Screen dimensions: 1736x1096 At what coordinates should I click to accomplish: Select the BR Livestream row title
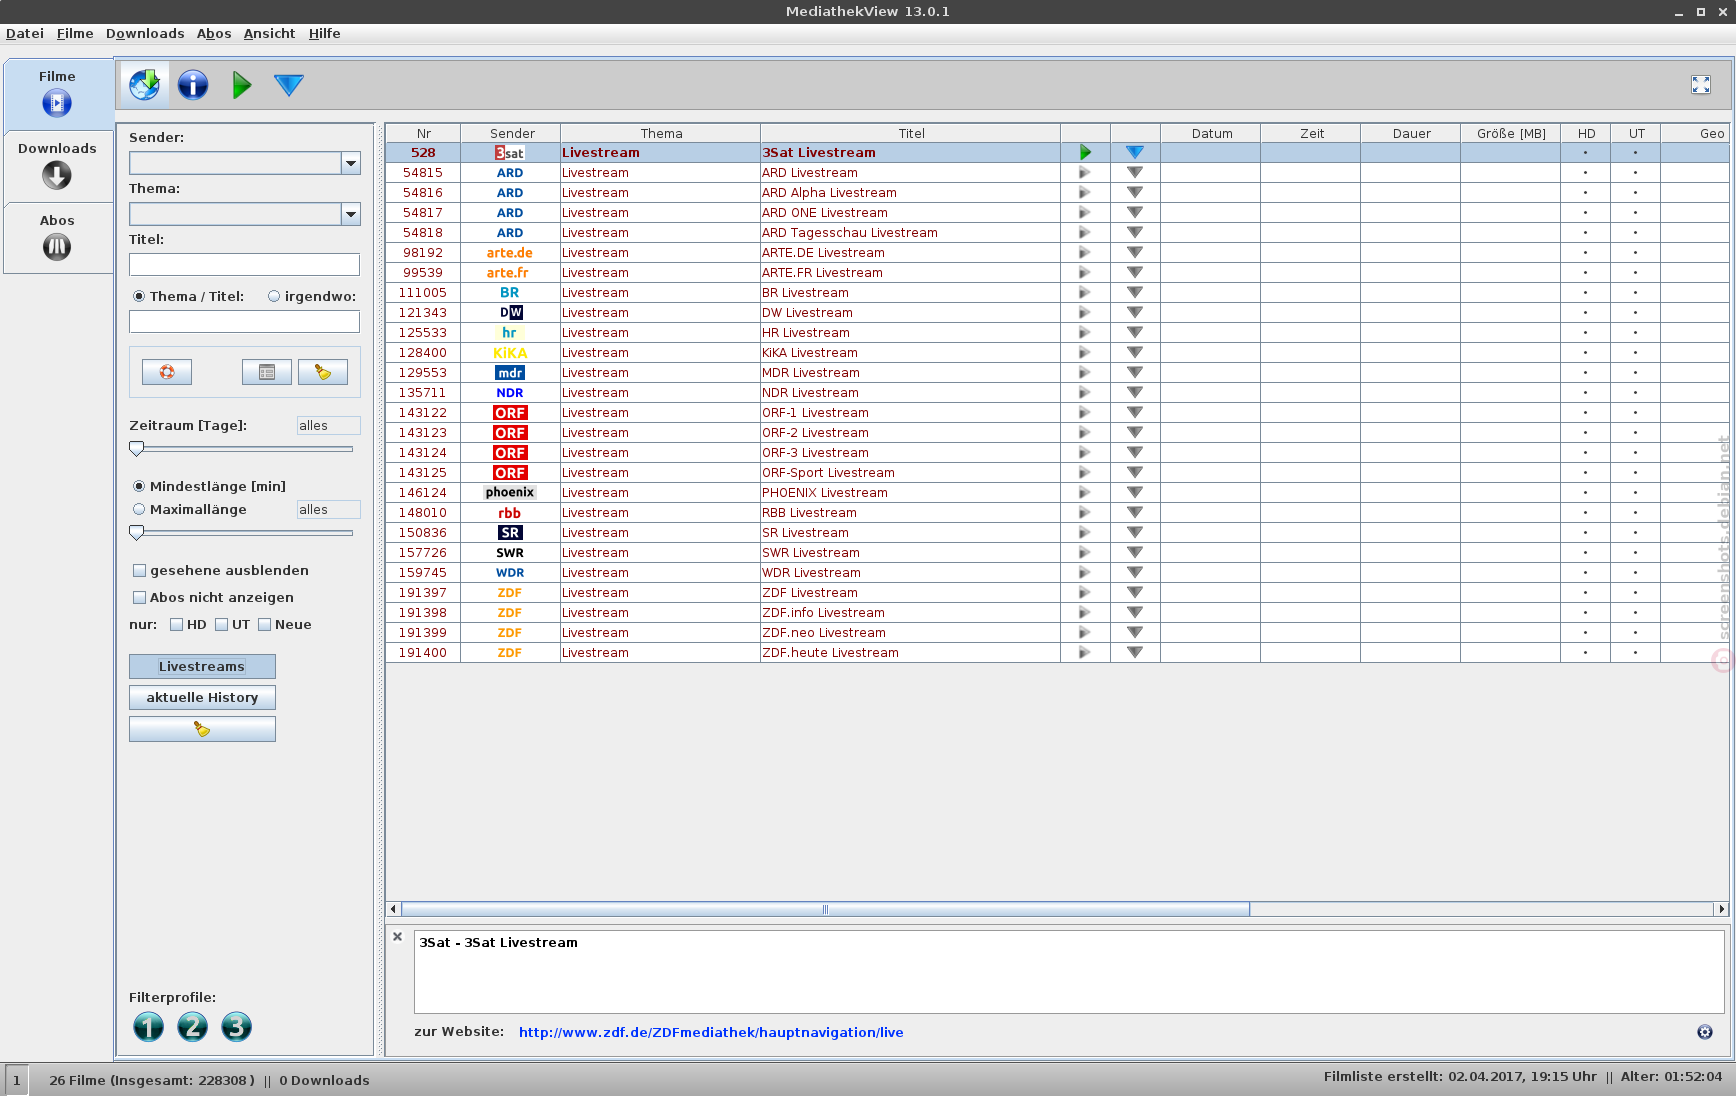point(805,293)
